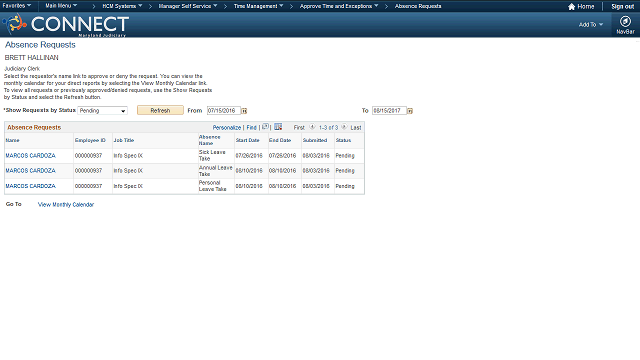Open the To date calendar picker
640x360 pixels.
(410, 111)
